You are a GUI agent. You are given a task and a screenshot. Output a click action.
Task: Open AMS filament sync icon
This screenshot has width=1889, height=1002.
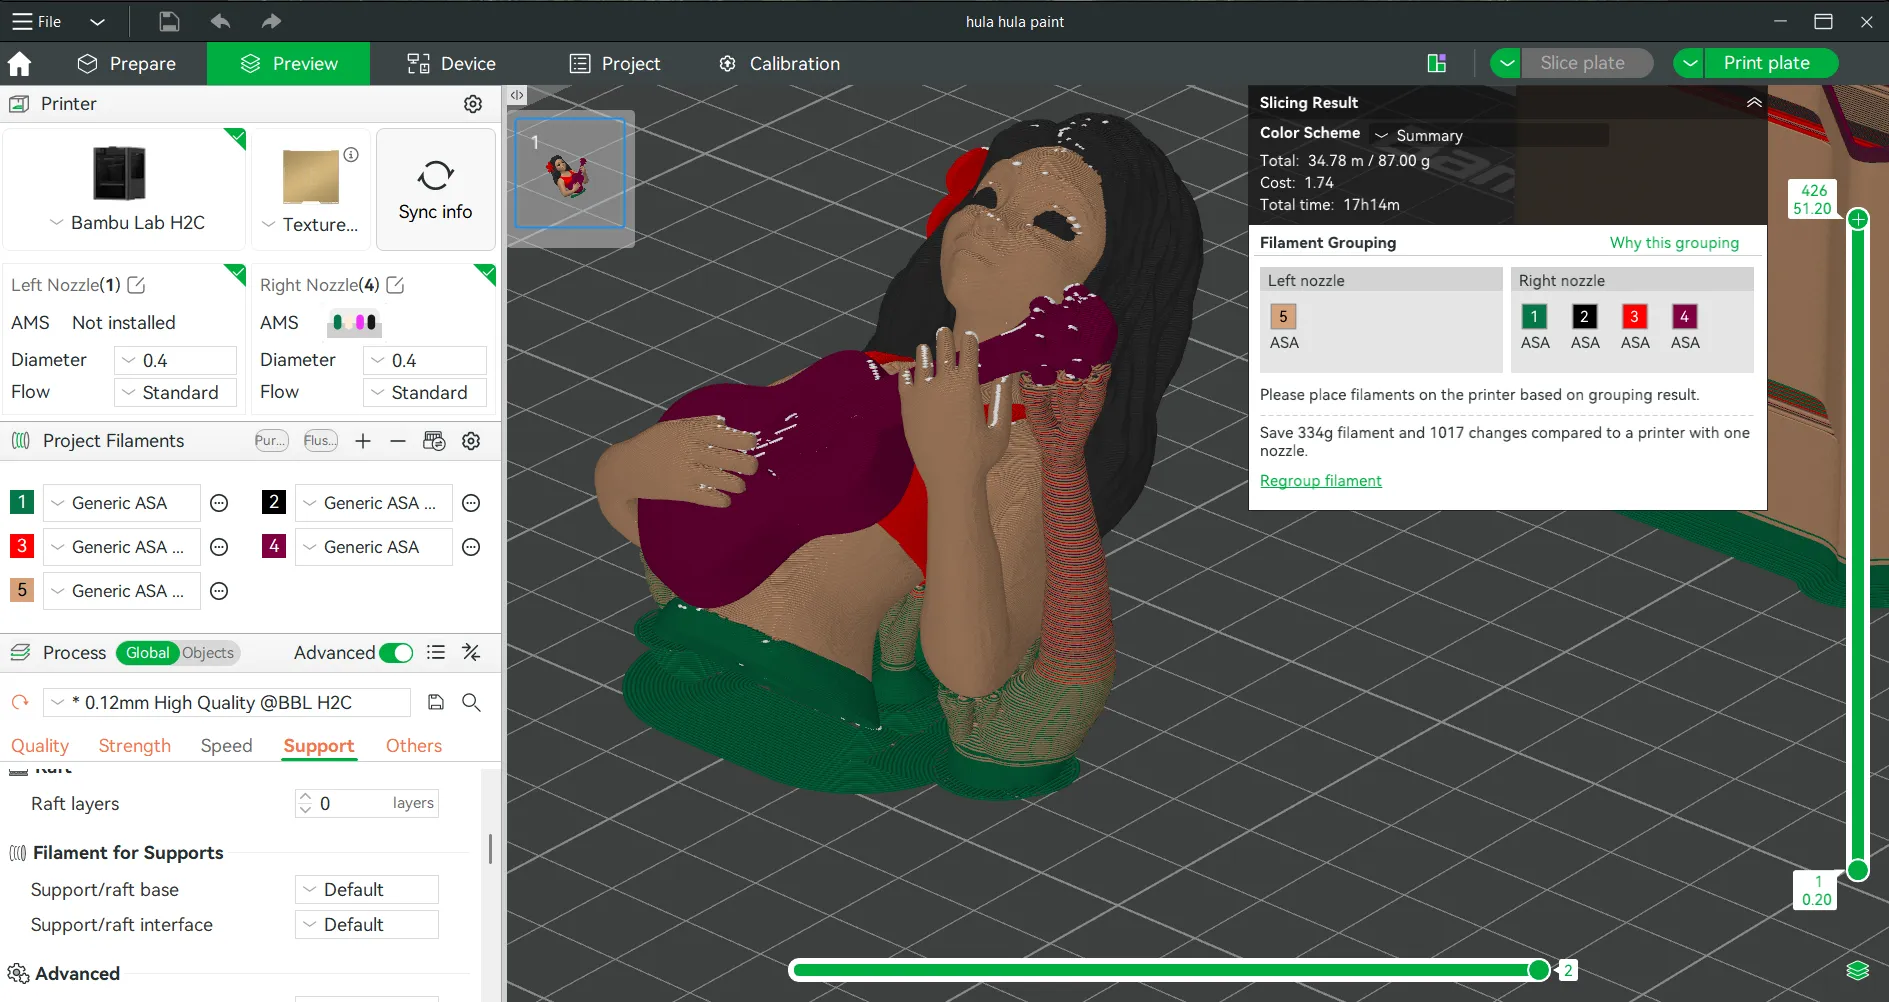[x=434, y=441]
